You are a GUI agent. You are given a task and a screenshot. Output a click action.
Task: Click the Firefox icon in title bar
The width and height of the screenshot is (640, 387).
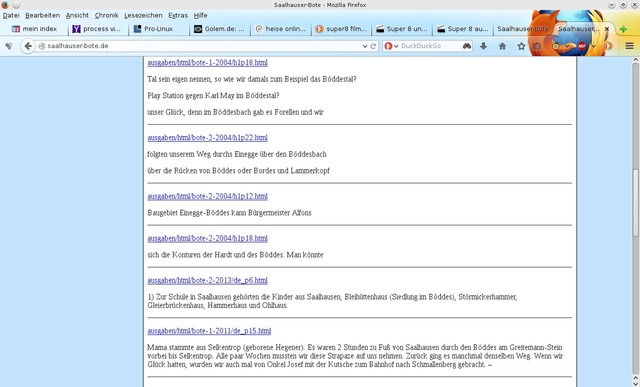(5, 5)
